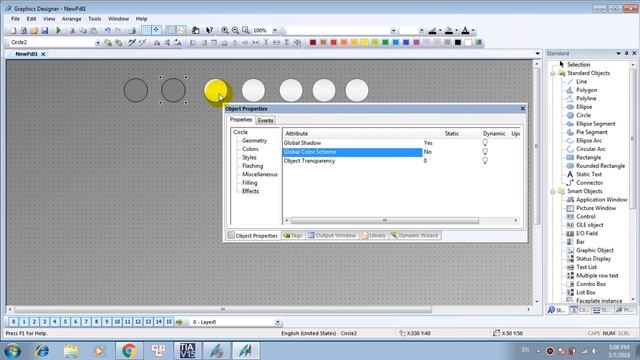Open TIA V15 from the taskbar
Screen dimensions: 640x360
[x=187, y=351]
